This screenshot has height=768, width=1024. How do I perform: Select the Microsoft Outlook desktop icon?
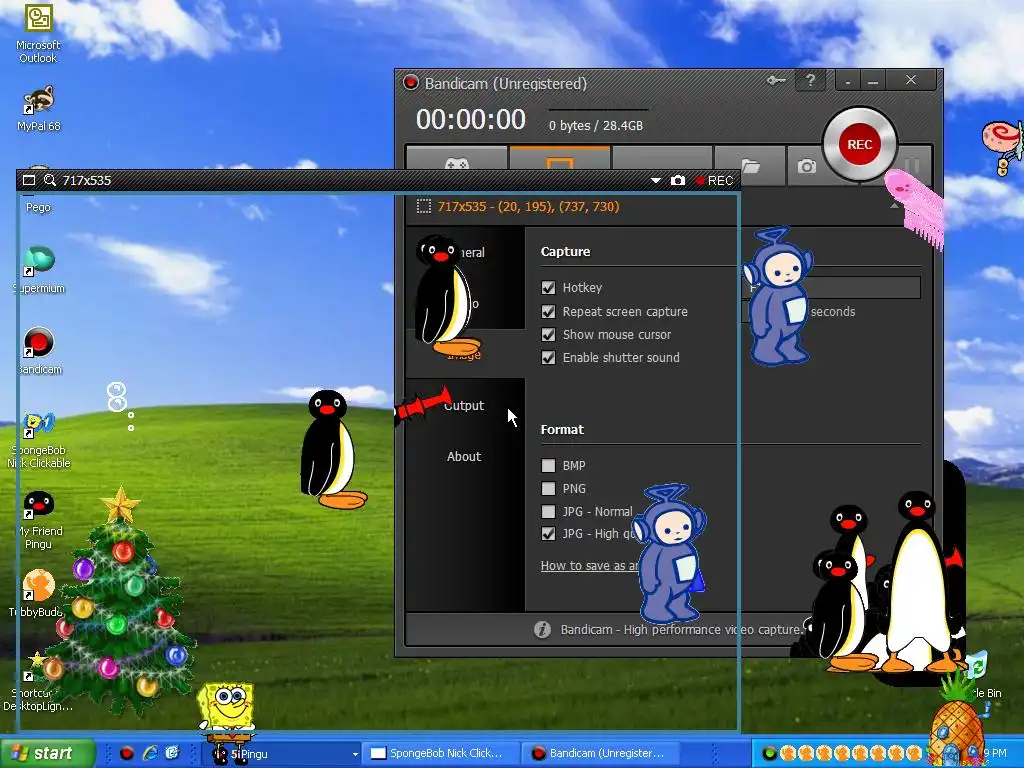38,34
